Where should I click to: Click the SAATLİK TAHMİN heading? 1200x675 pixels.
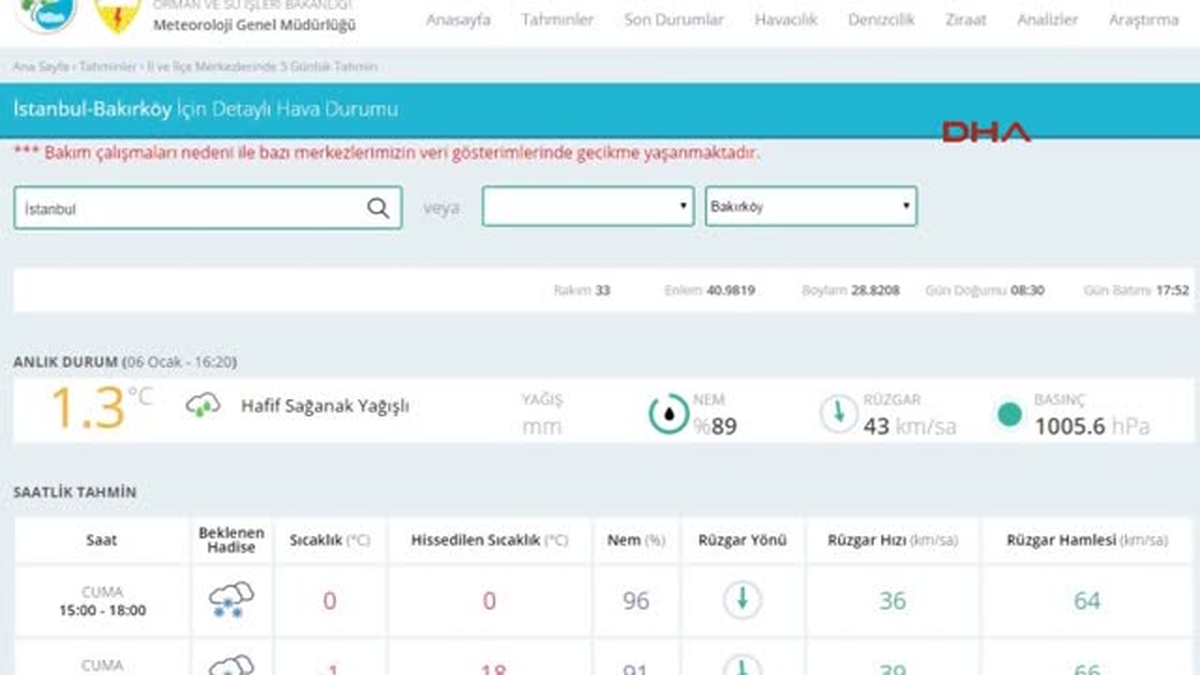[75, 493]
